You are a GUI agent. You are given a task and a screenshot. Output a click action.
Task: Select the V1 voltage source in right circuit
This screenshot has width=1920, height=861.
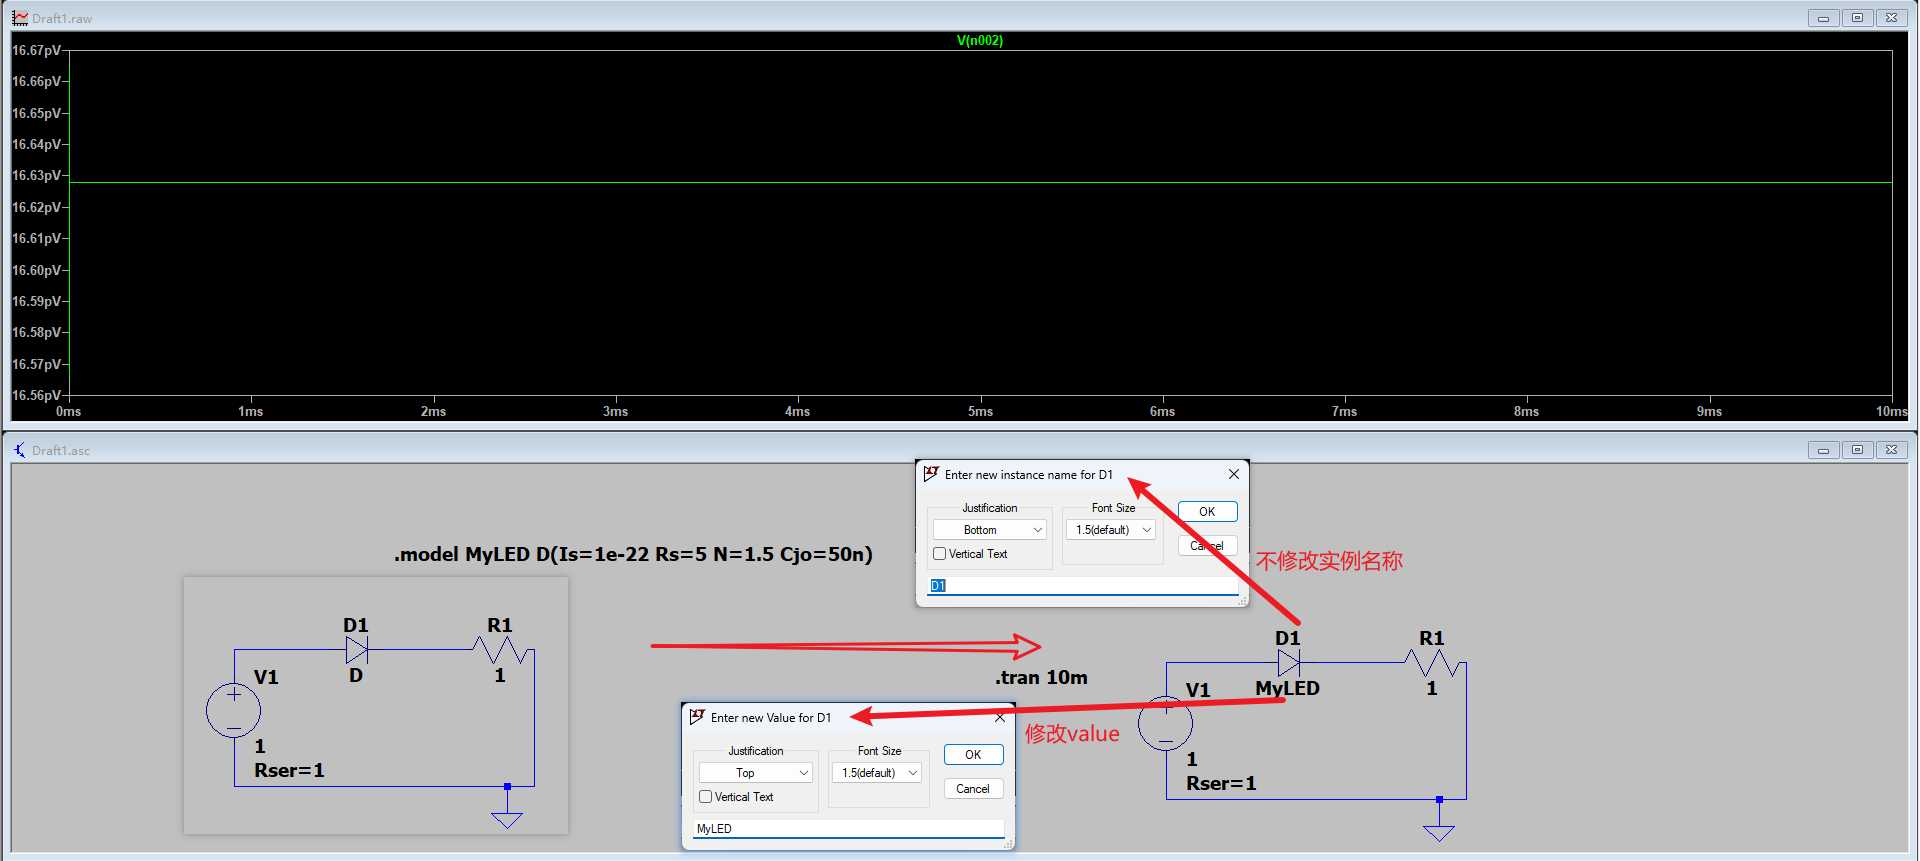pyautogui.click(x=1166, y=724)
